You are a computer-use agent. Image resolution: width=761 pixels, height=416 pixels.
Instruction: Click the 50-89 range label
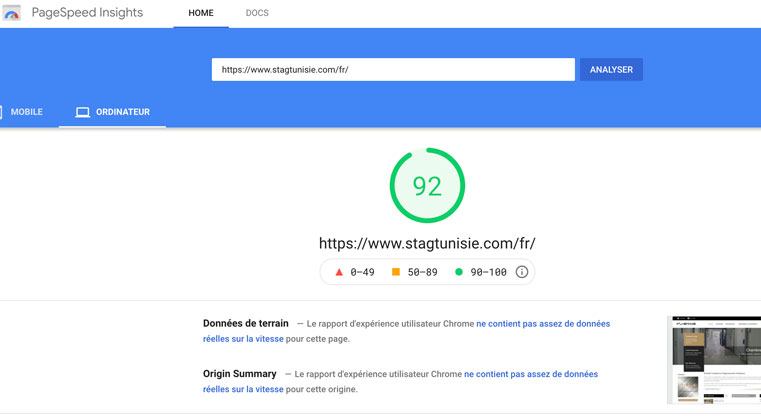click(x=422, y=272)
